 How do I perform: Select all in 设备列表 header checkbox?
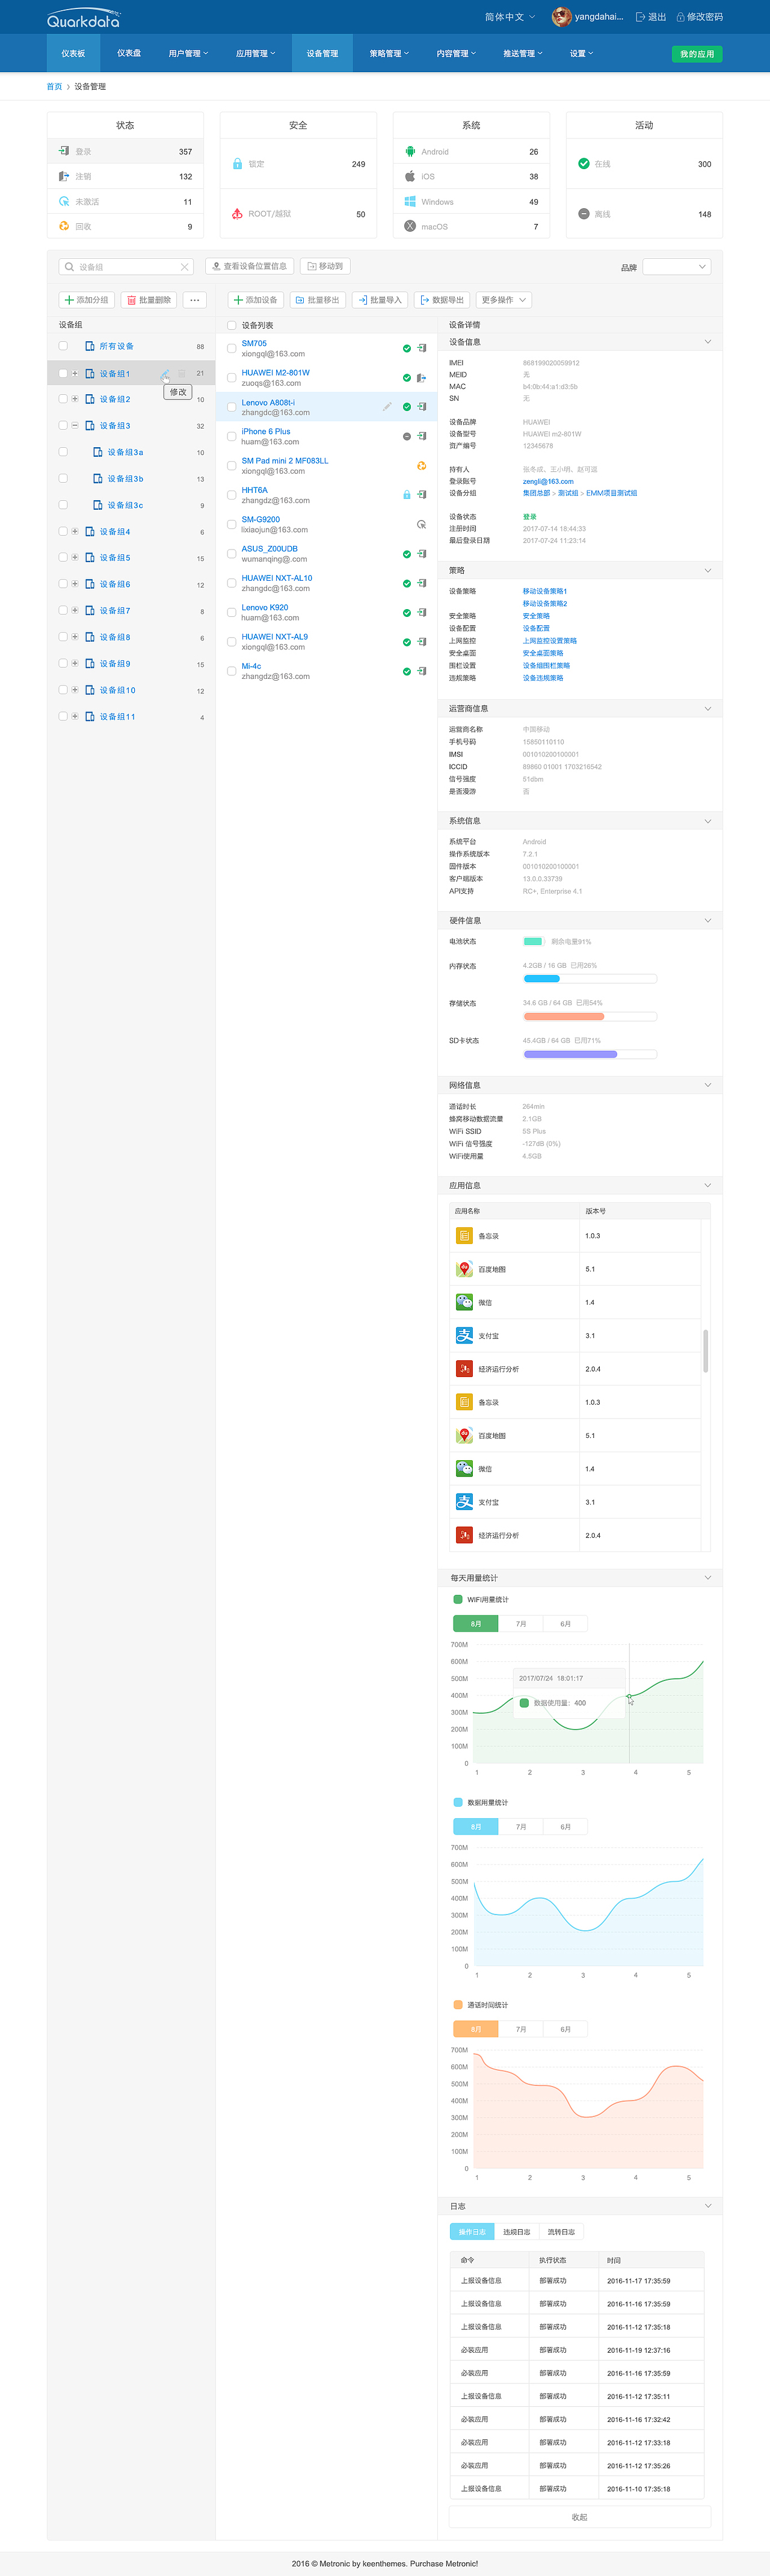pyautogui.click(x=232, y=326)
